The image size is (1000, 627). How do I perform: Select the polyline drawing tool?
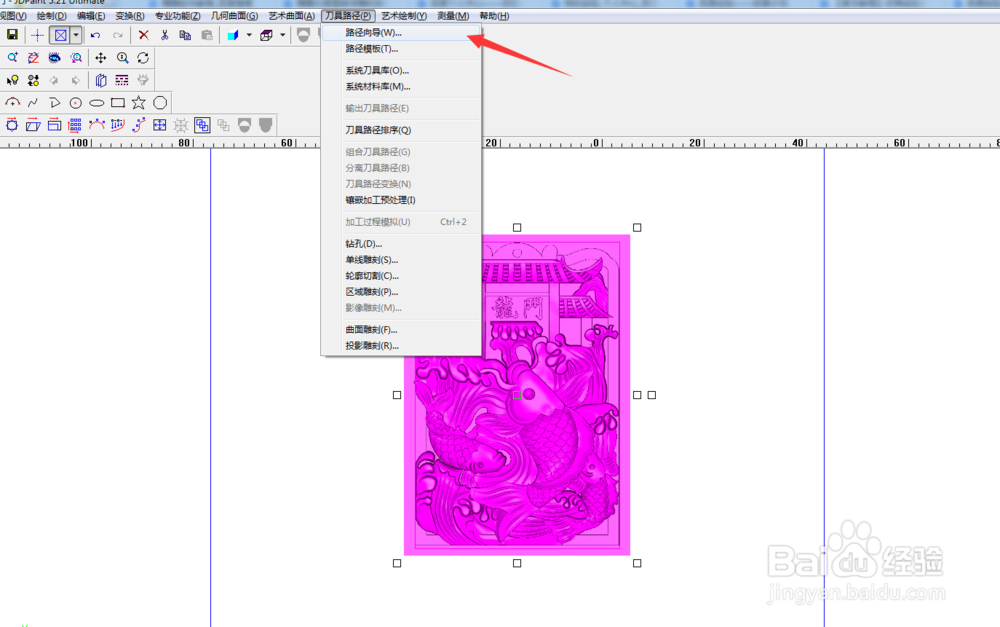pos(54,103)
